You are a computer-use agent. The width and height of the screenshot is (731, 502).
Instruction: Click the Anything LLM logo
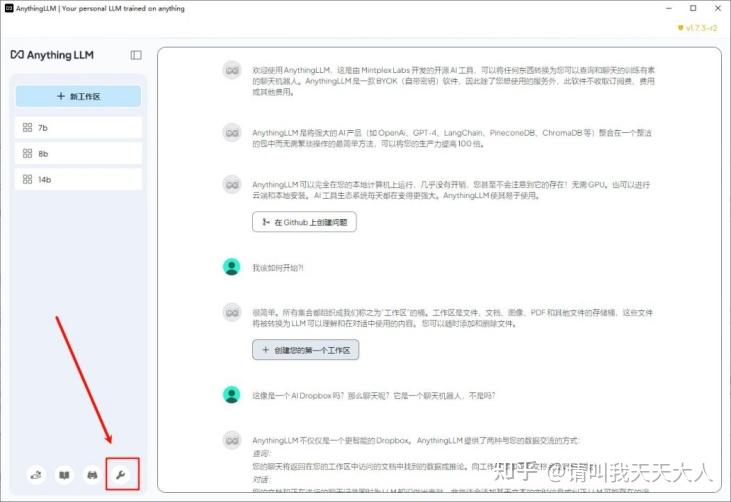[52, 55]
